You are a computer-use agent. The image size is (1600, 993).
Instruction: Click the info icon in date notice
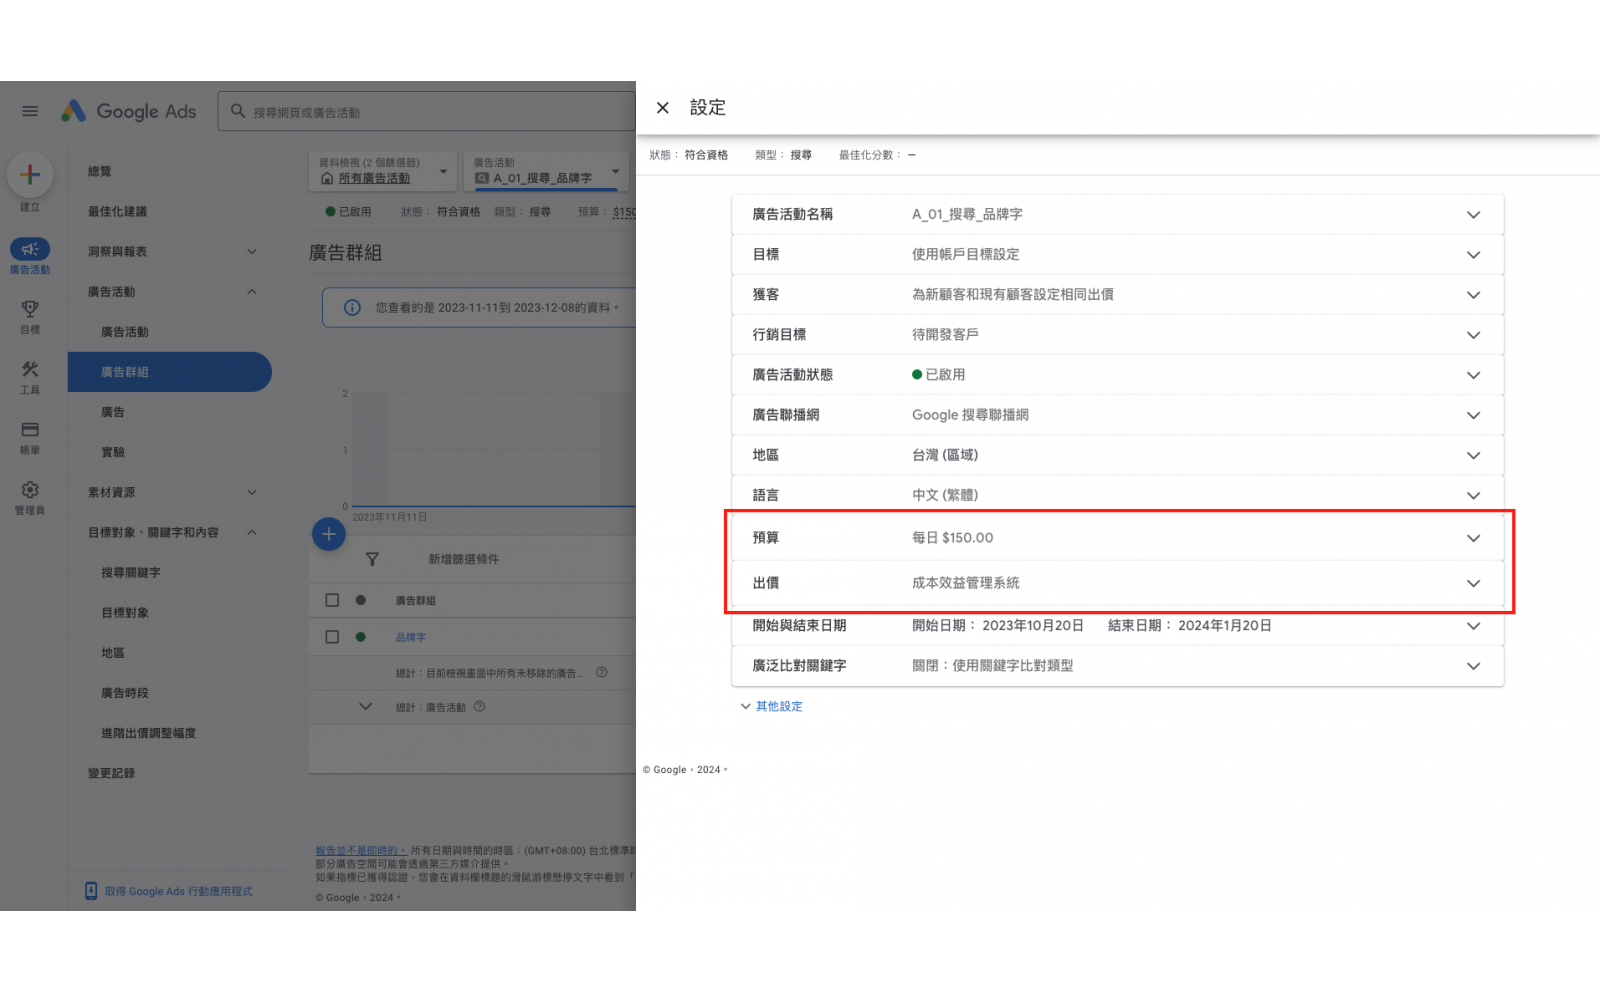(352, 307)
